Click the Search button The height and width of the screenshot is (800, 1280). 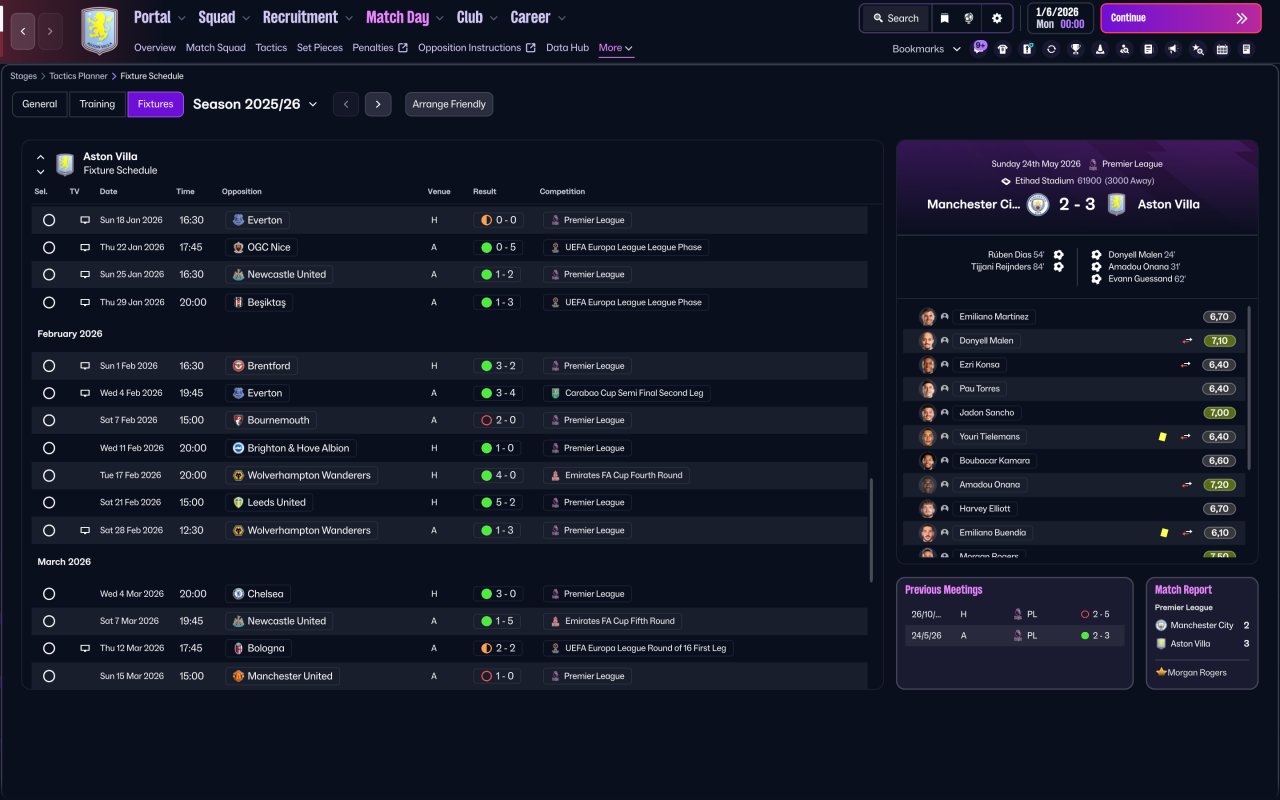(895, 18)
